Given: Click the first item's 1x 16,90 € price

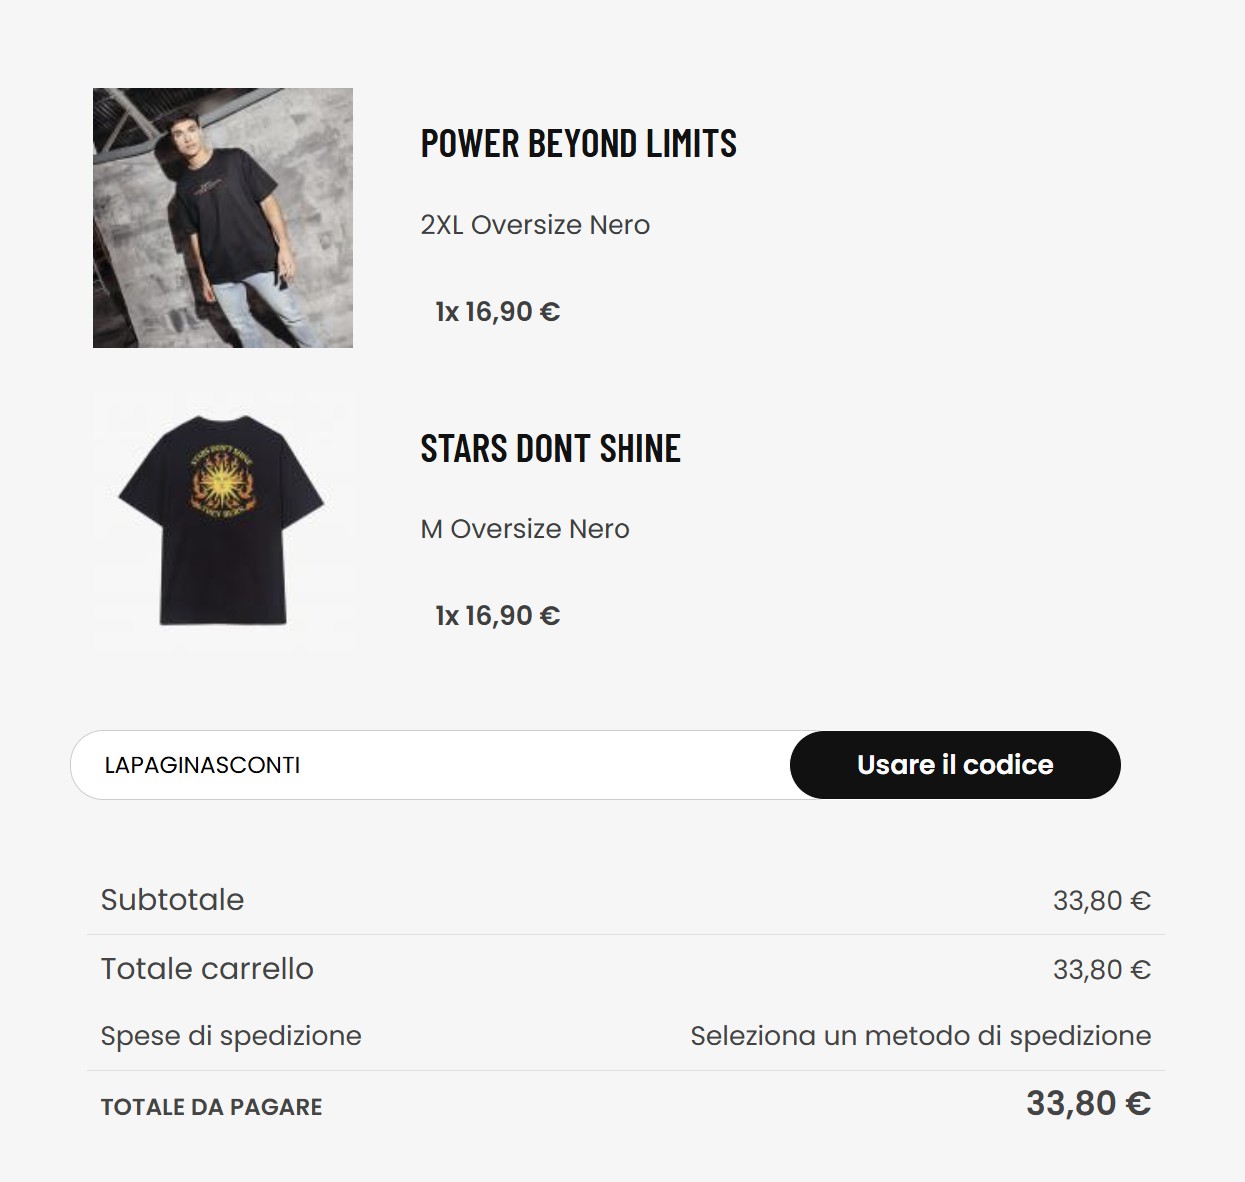Looking at the screenshot, I should [497, 312].
